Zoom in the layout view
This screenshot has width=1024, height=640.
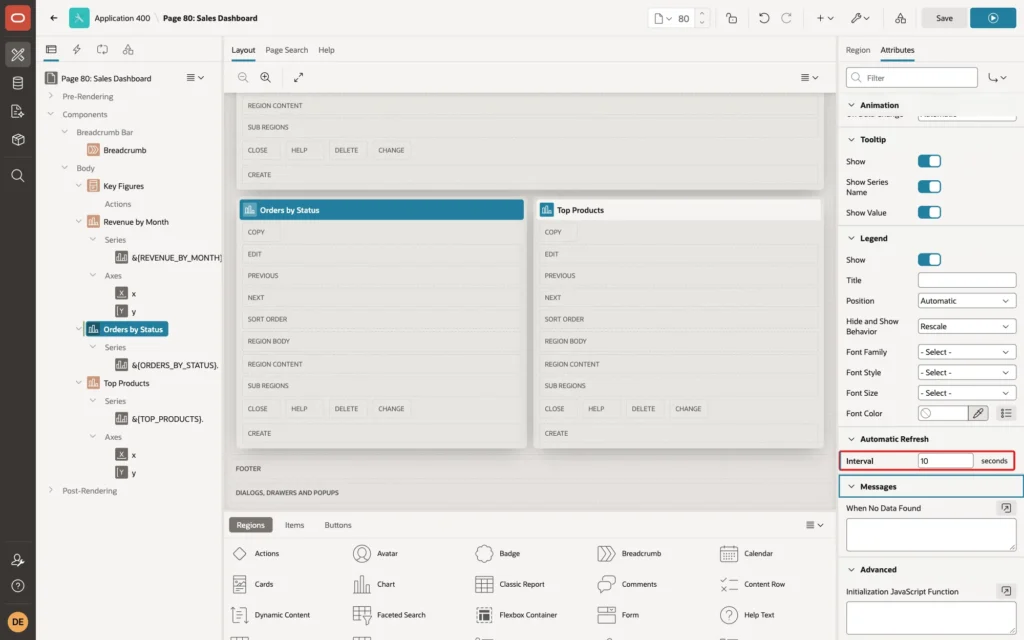pos(266,77)
